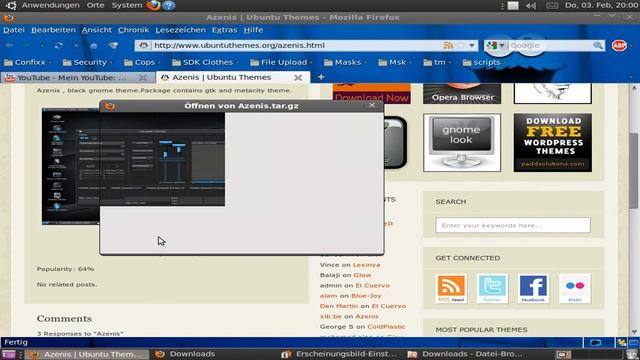
Task: Switch to Downloads - Datei-Bro... taskbar window
Action: [x=465, y=354]
